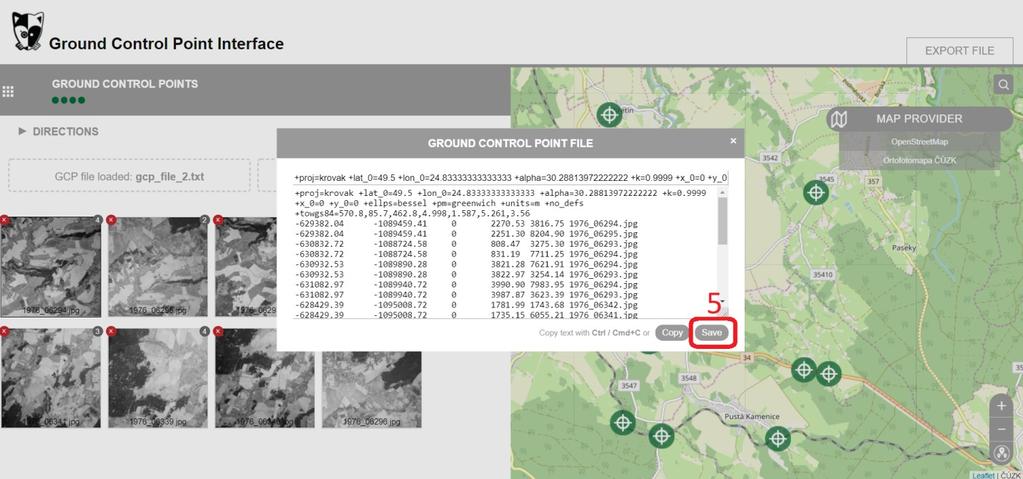
Task: Click the row ending 3822.97 3254.14 1976_06293.jpg
Action: (x=466, y=274)
